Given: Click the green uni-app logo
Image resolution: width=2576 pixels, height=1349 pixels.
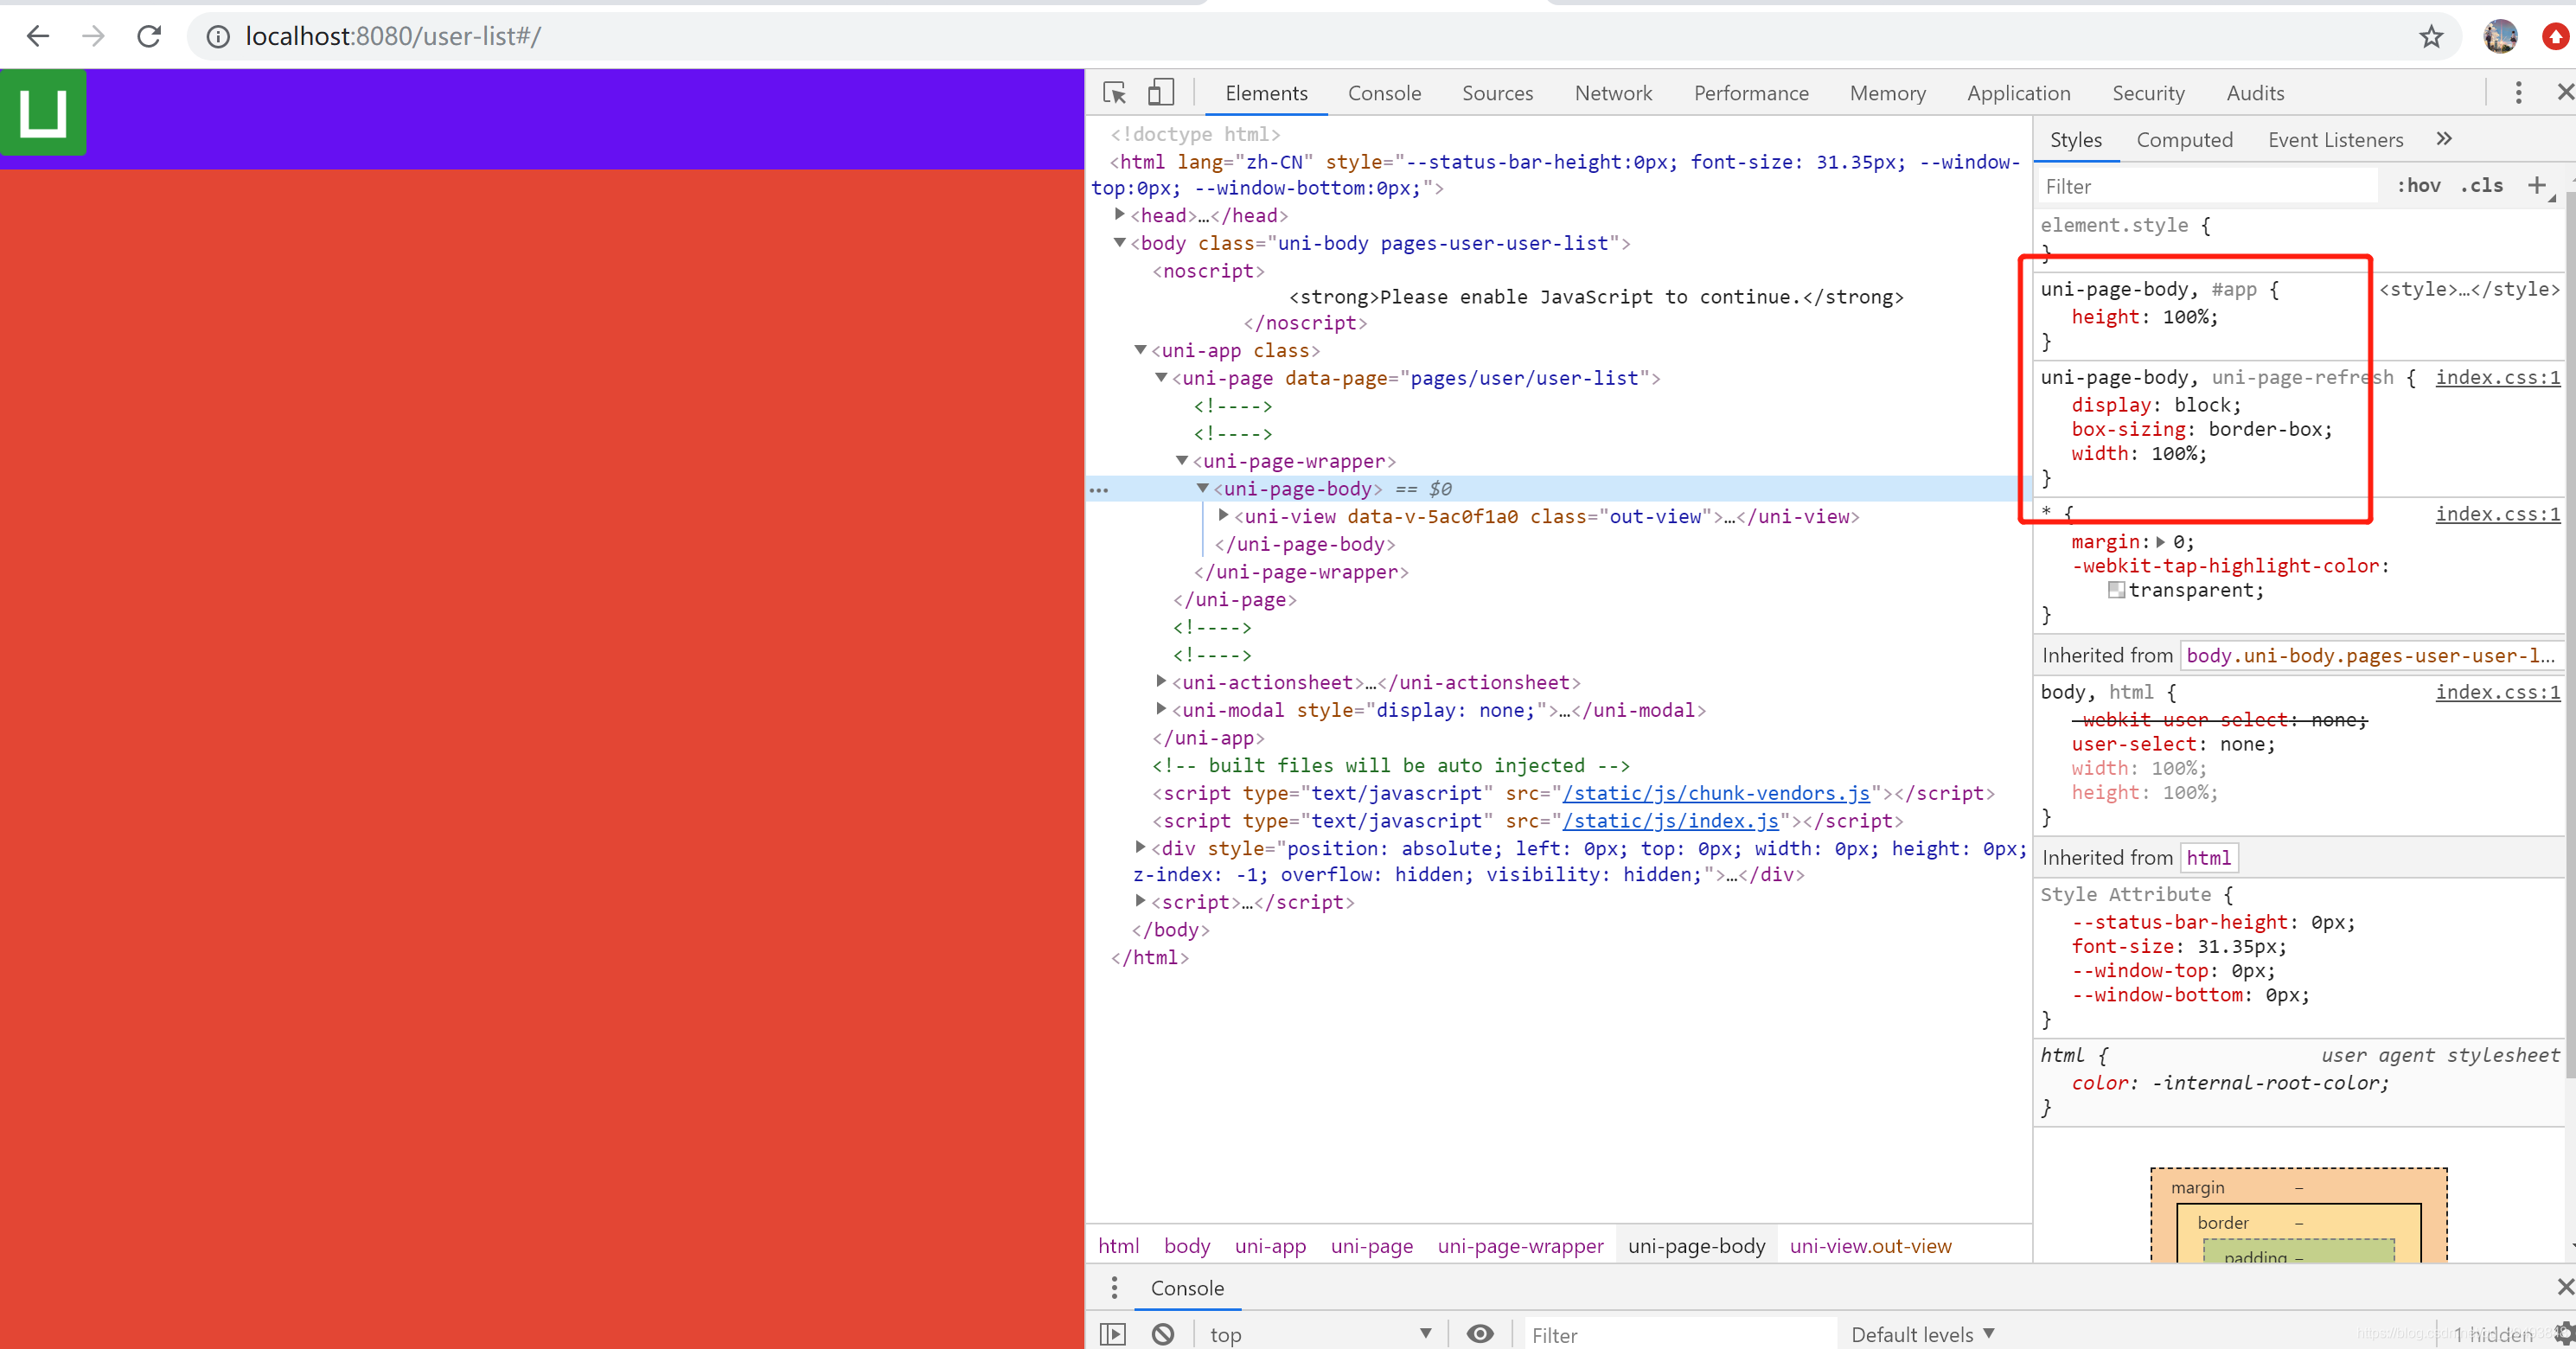Looking at the screenshot, I should click(x=43, y=112).
